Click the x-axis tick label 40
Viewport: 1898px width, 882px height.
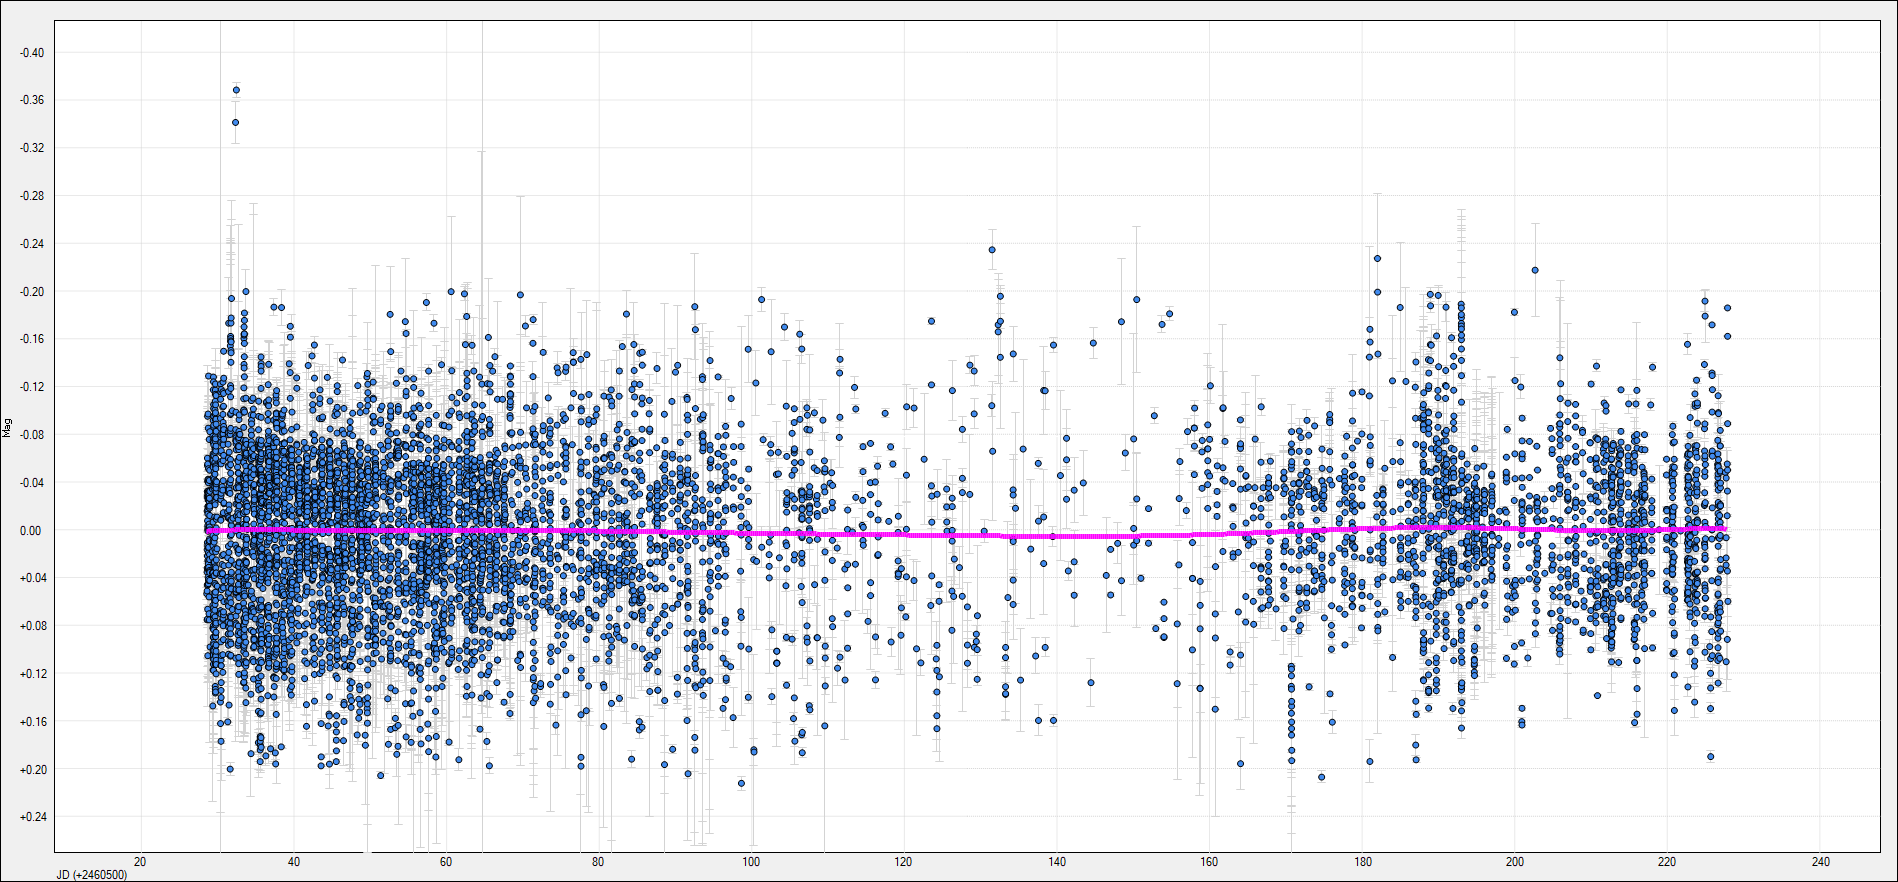(293, 862)
